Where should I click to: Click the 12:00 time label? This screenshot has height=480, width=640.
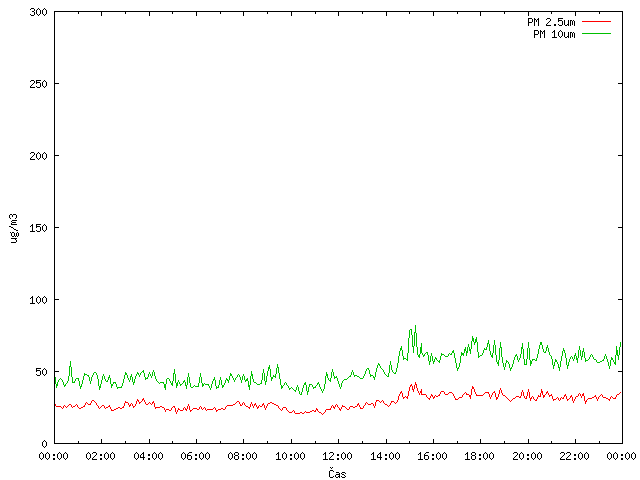(x=337, y=456)
